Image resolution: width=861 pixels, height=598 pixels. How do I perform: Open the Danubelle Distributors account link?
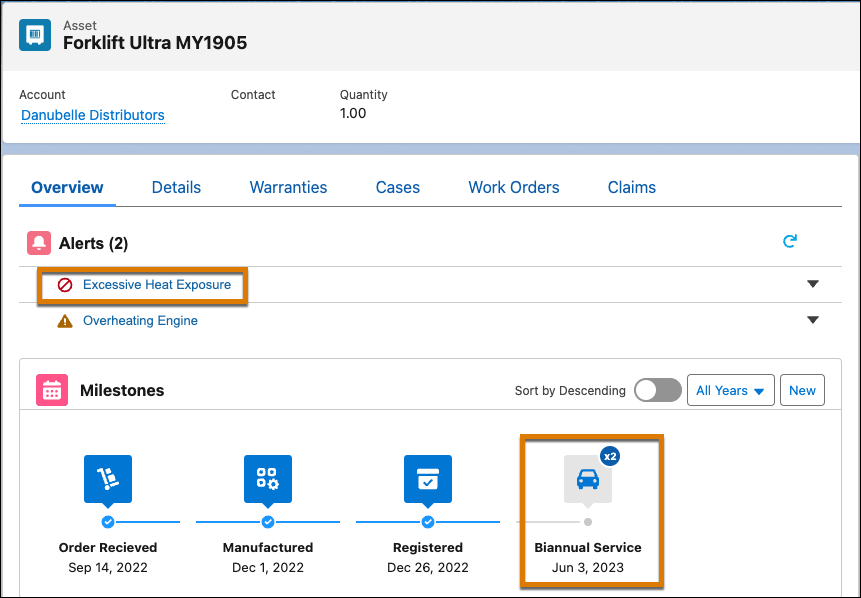point(92,115)
